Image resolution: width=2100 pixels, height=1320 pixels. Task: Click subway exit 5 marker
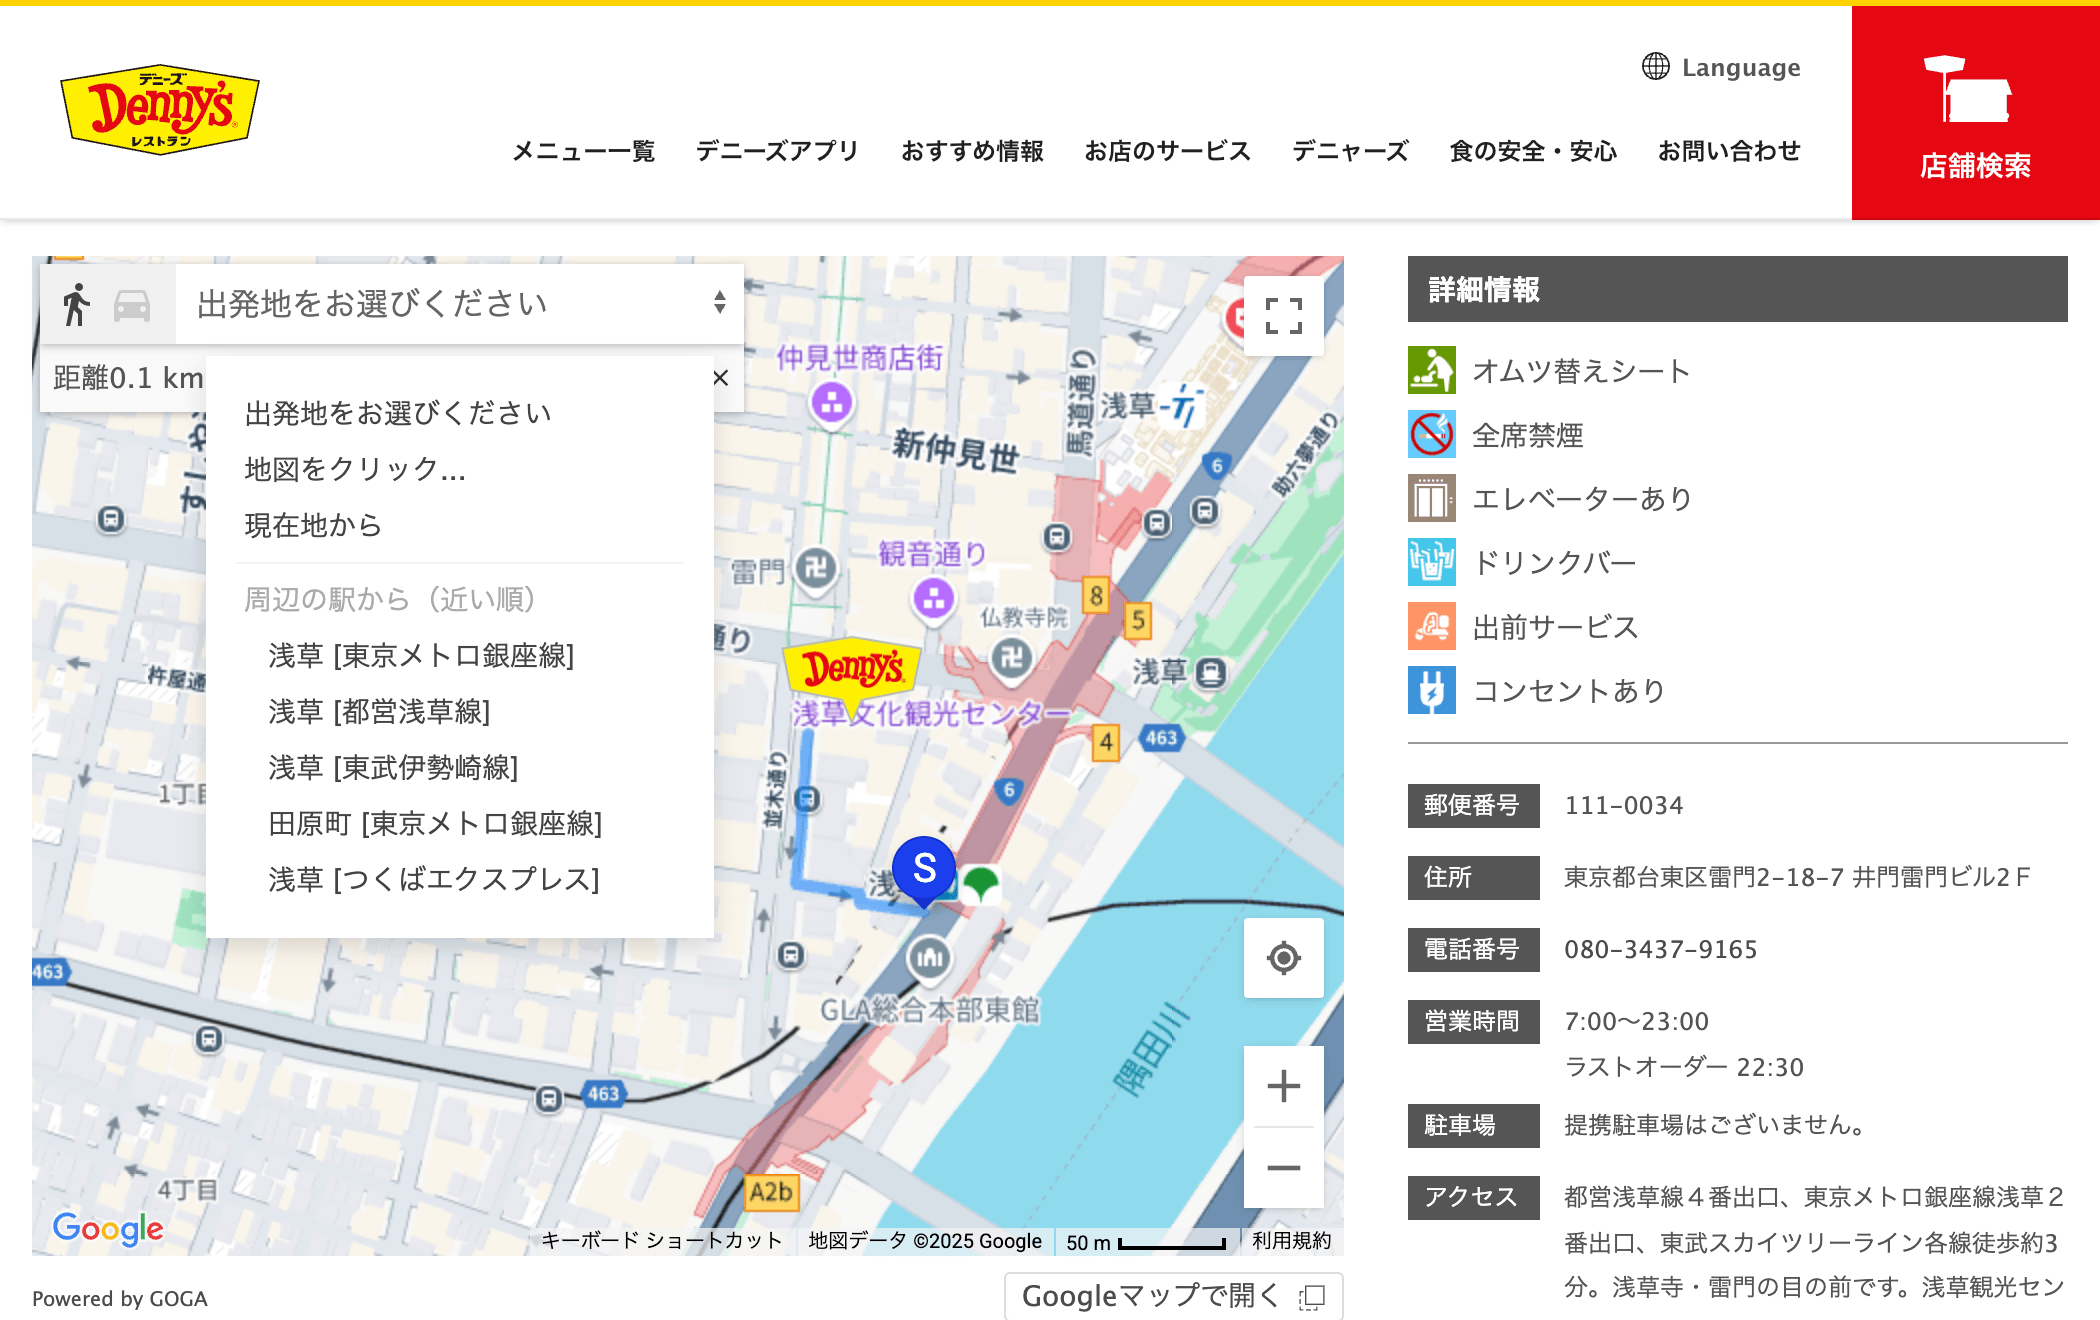[x=1138, y=621]
